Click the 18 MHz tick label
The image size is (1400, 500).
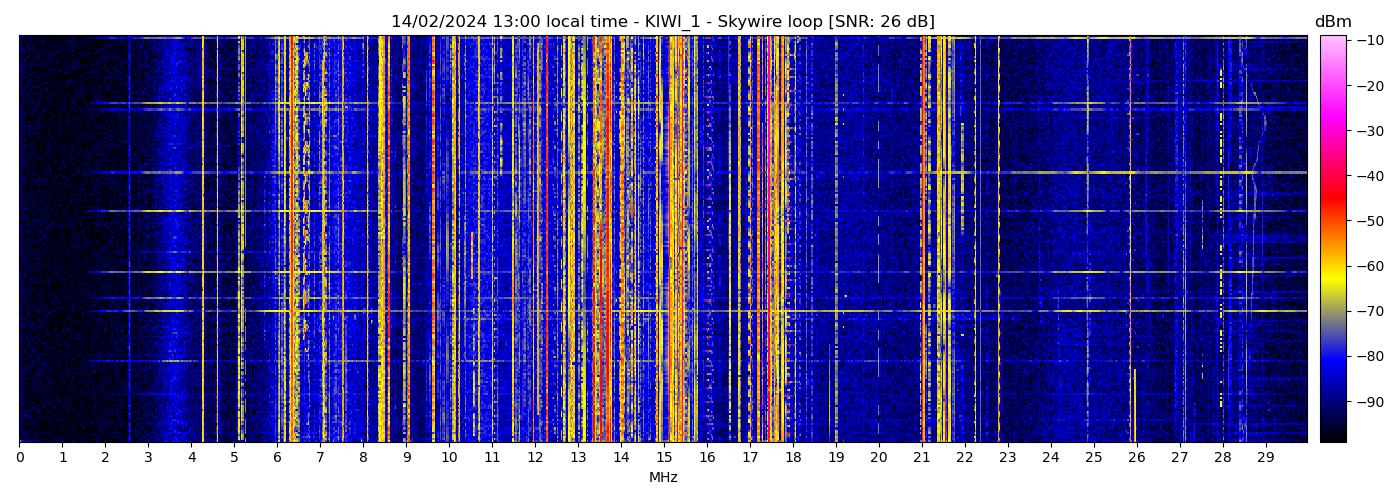click(x=793, y=457)
